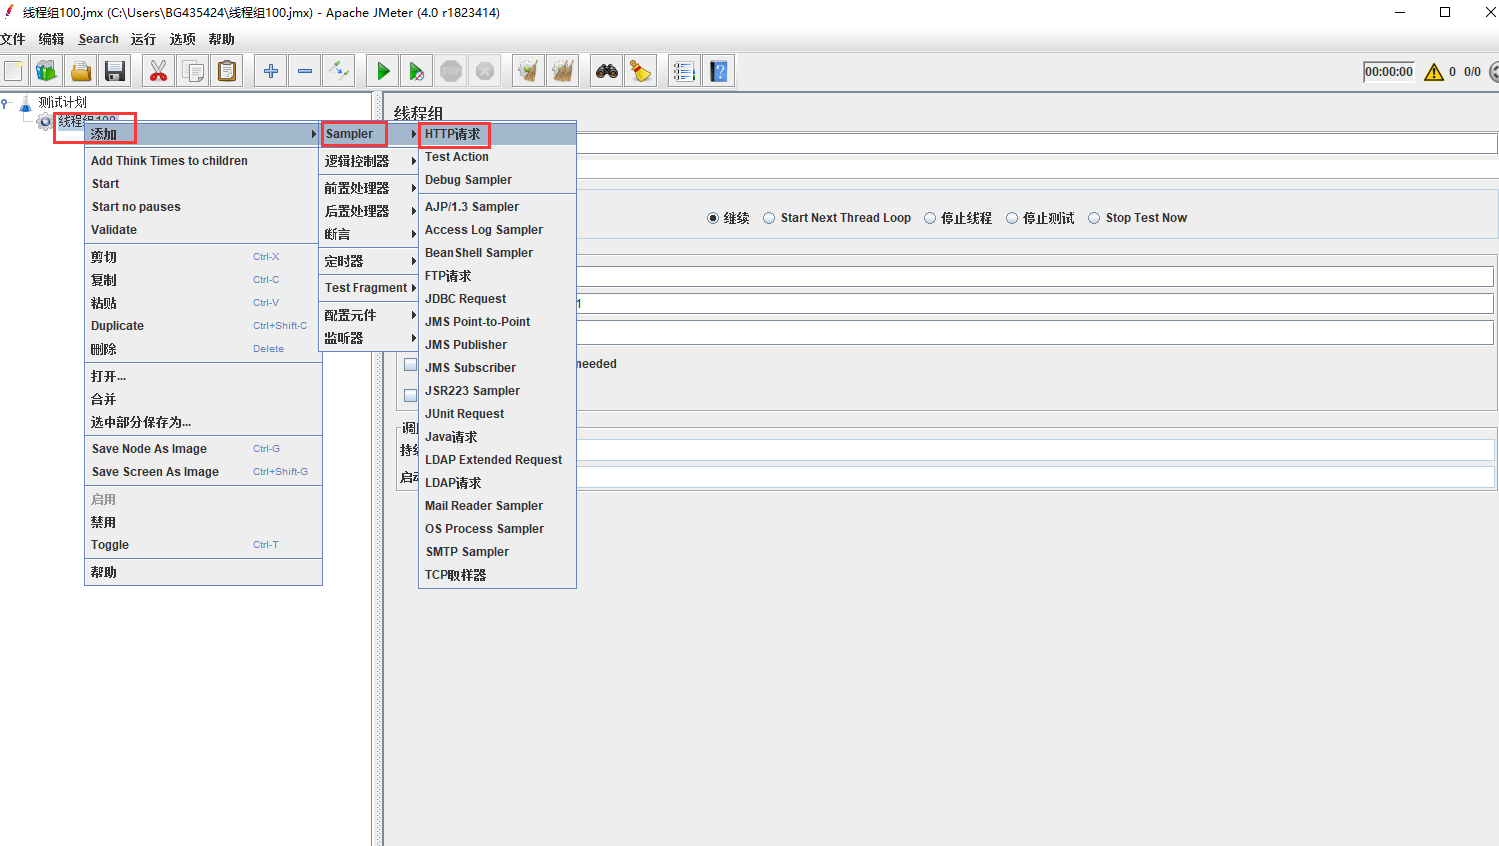Image resolution: width=1499 pixels, height=846 pixels.
Task: Expand the 后置处理器 submenu
Action: [368, 211]
